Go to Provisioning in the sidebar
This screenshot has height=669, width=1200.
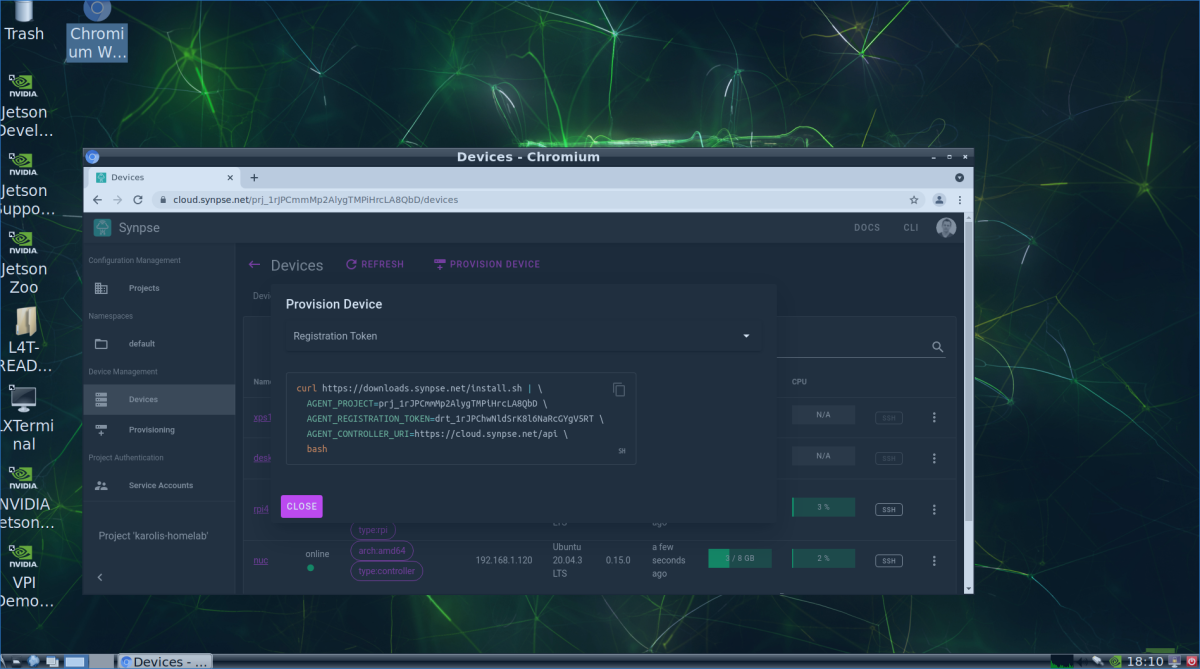[x=151, y=430]
